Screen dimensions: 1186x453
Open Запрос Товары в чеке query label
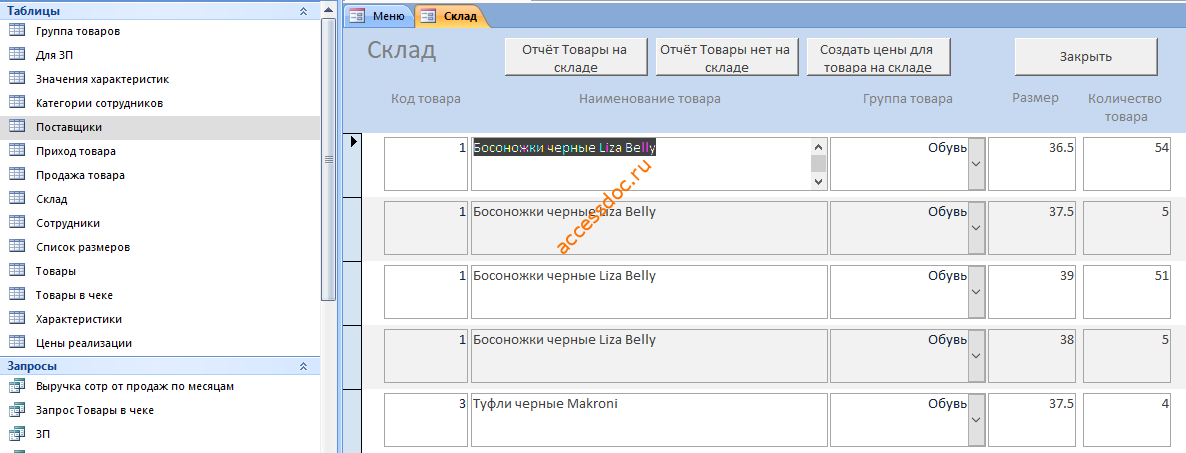click(95, 411)
